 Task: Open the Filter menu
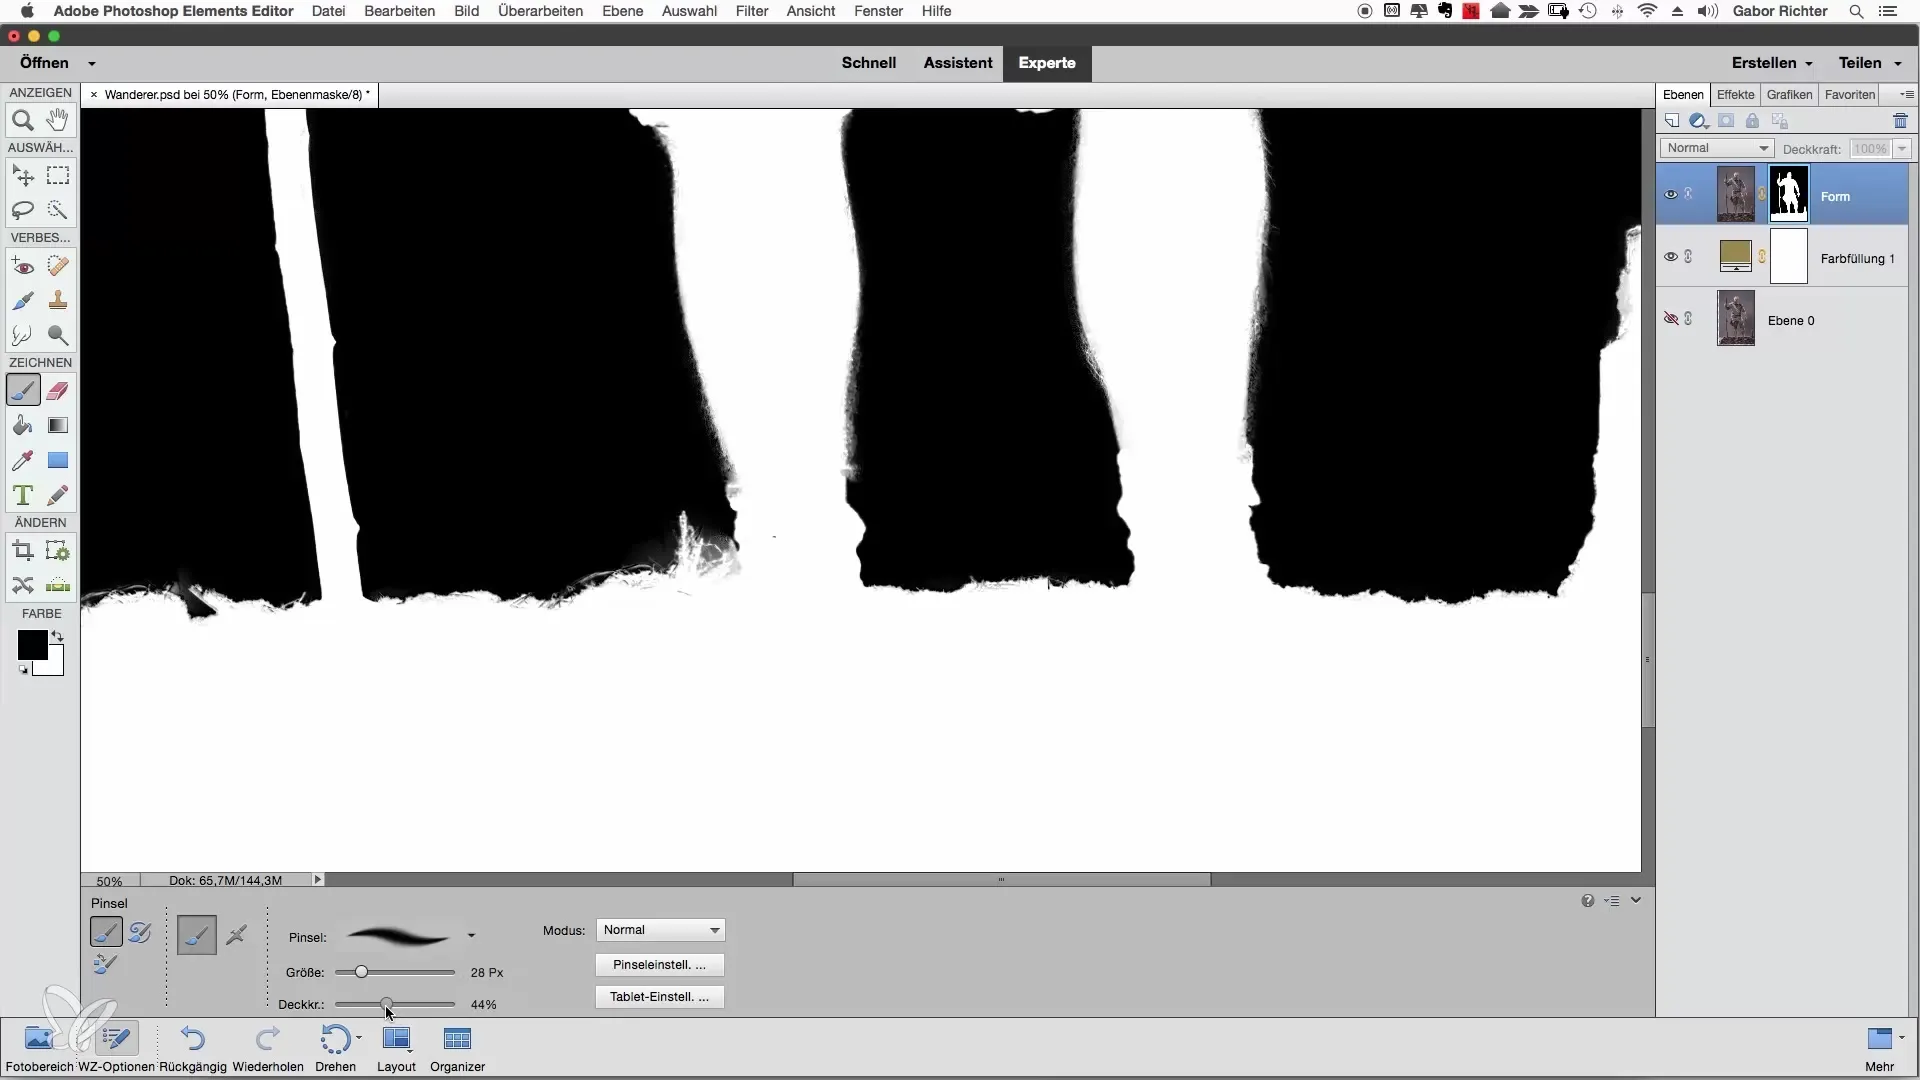click(x=752, y=11)
